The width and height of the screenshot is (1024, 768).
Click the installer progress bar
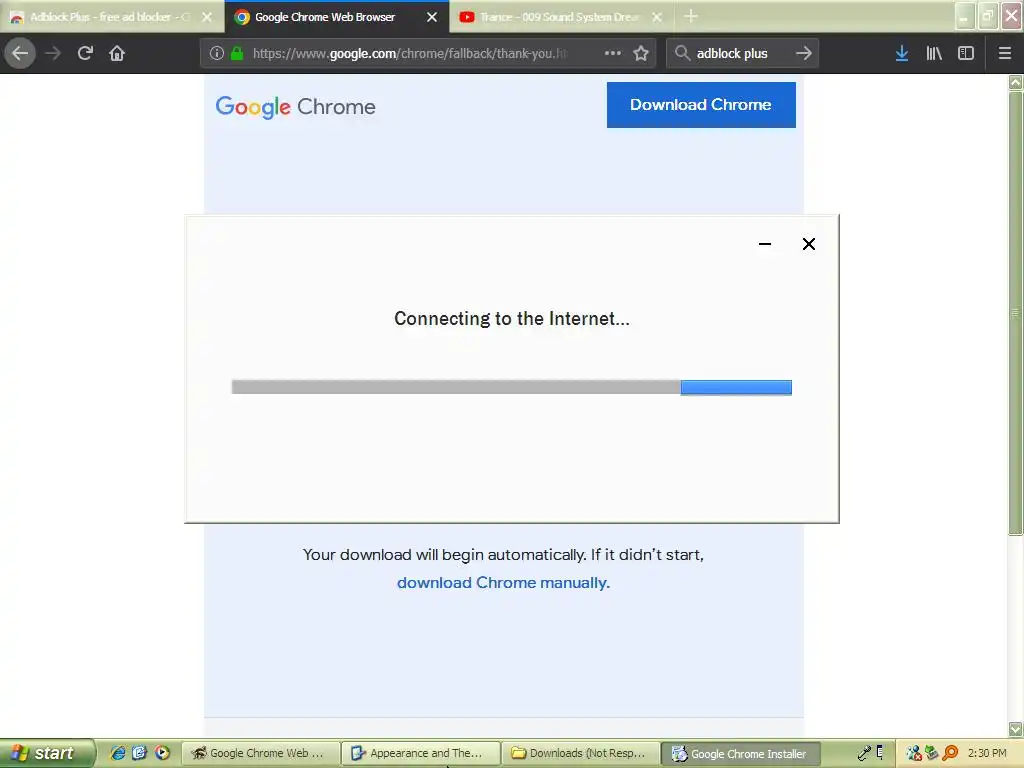[511, 387]
